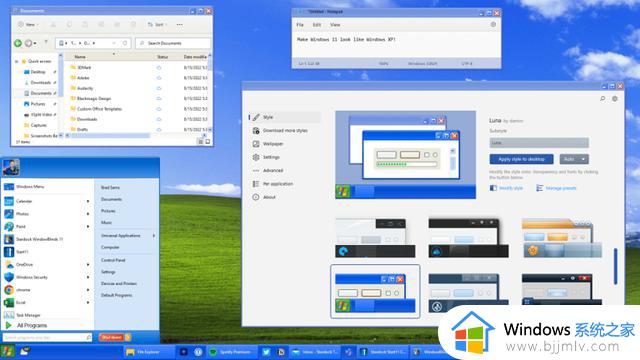Select Wallpaper in WindowBlinds sidebar
Viewport: 640px width, 360px height.
pos(285,144)
